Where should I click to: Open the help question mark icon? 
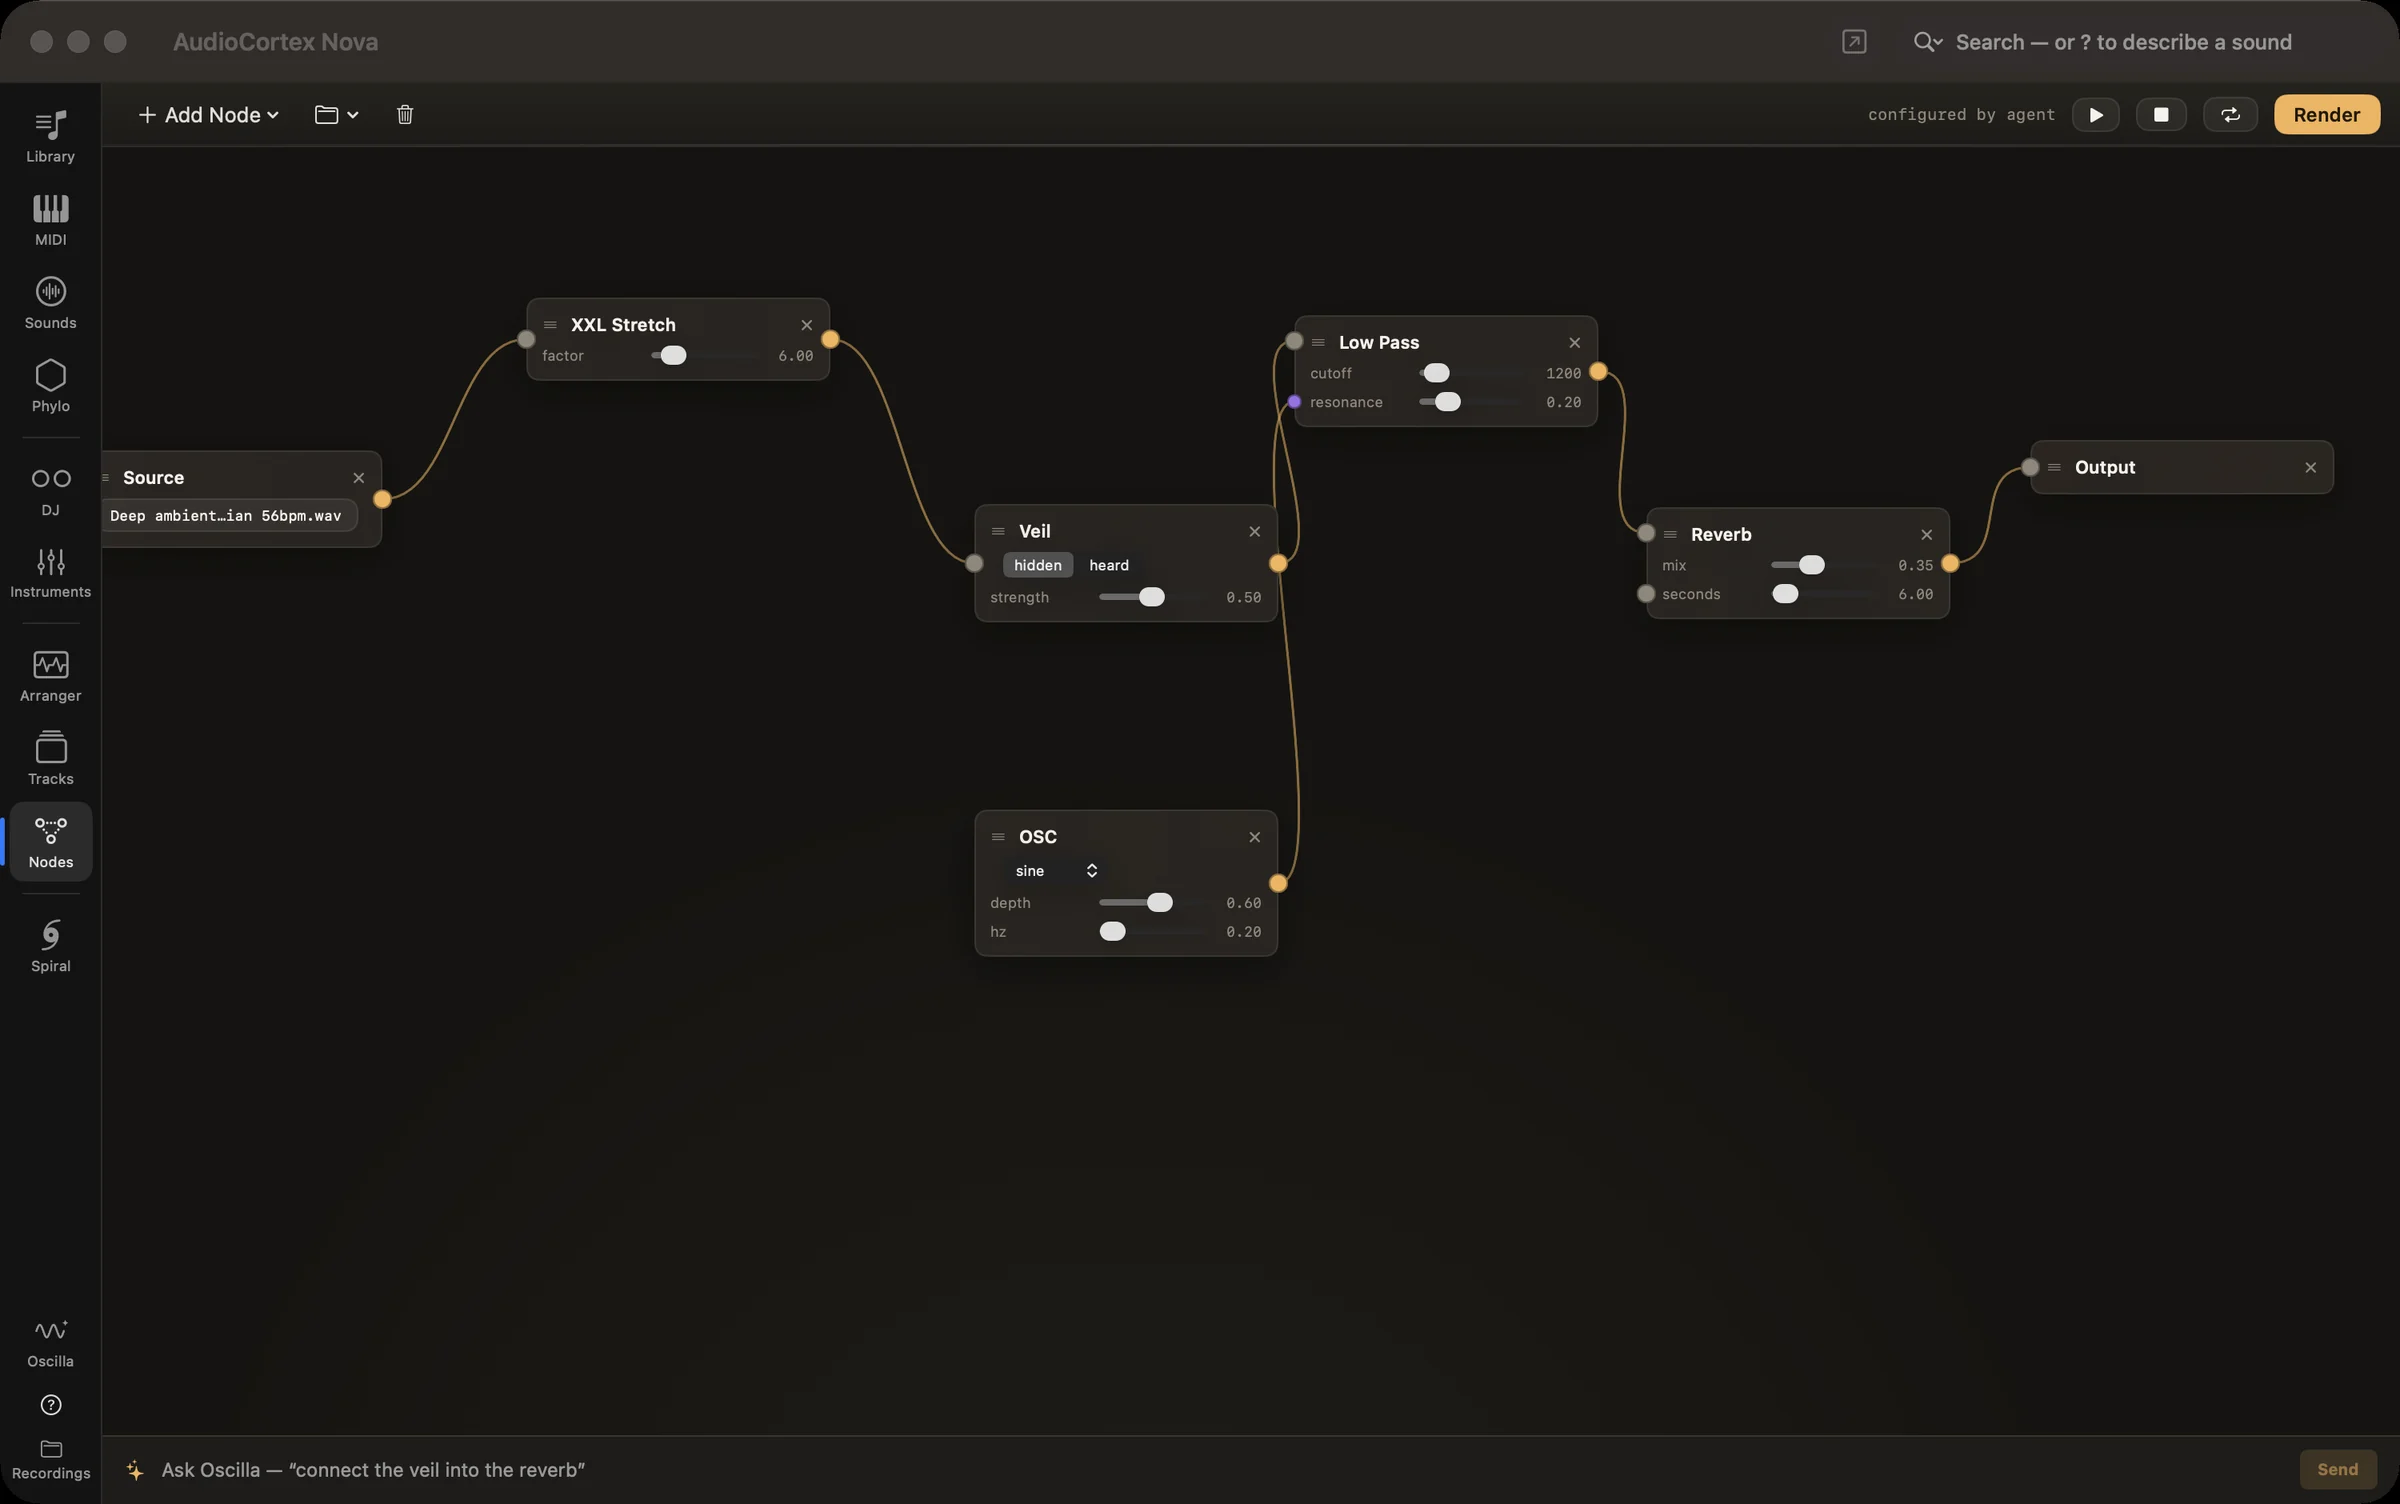(x=51, y=1405)
